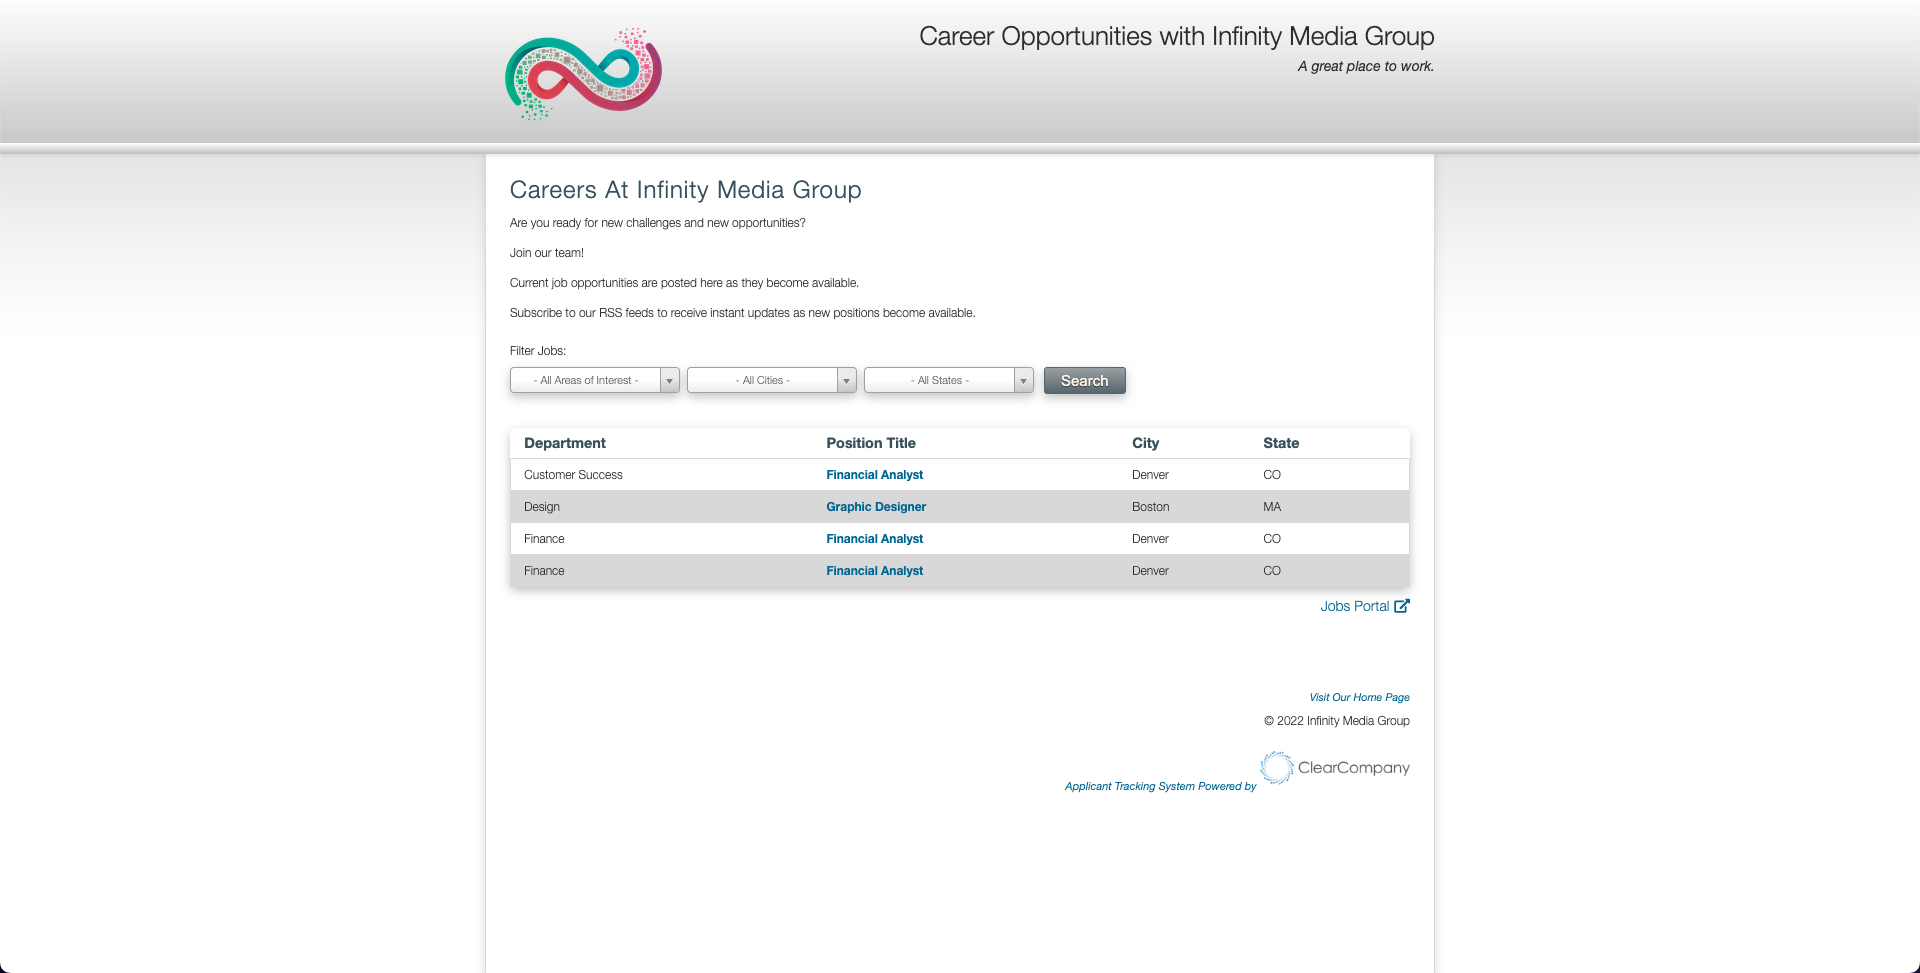Click the Career Opportunities with Infinity Media Group title
Screen dimensions: 1920x973
(x=1176, y=37)
